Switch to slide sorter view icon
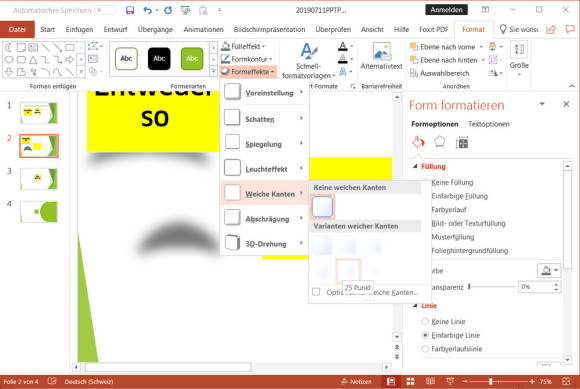Screen dimensions: 580x389 click(x=410, y=381)
